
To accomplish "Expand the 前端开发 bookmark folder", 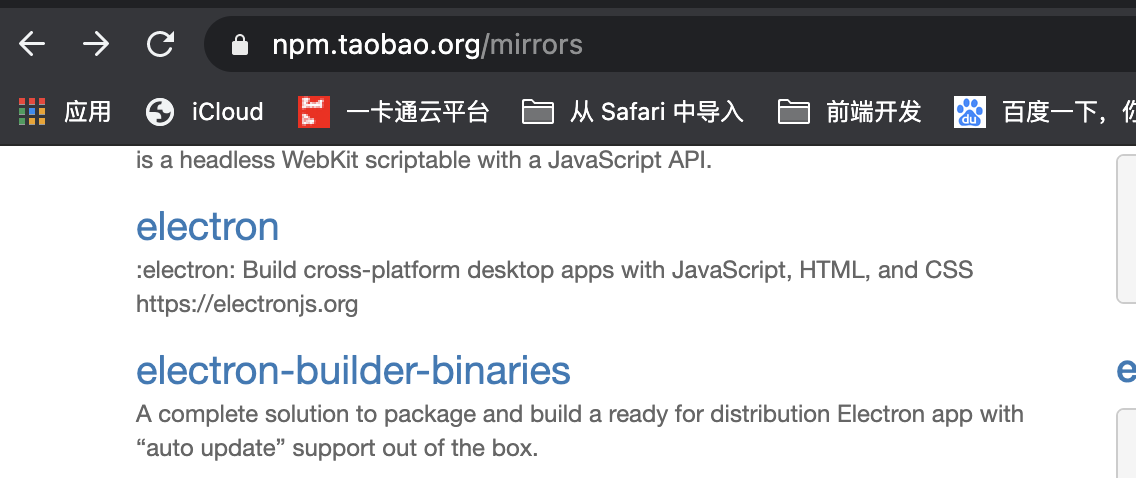I will pos(849,111).
